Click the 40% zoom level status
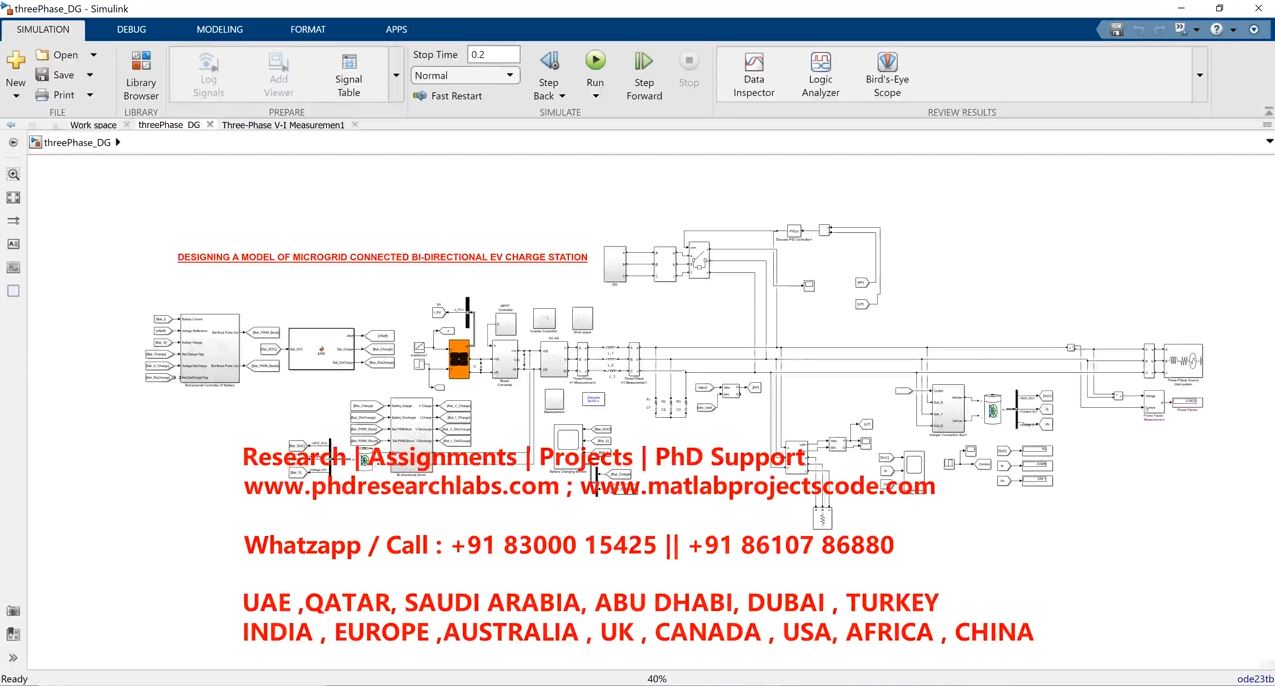1275x686 pixels. [x=657, y=679]
